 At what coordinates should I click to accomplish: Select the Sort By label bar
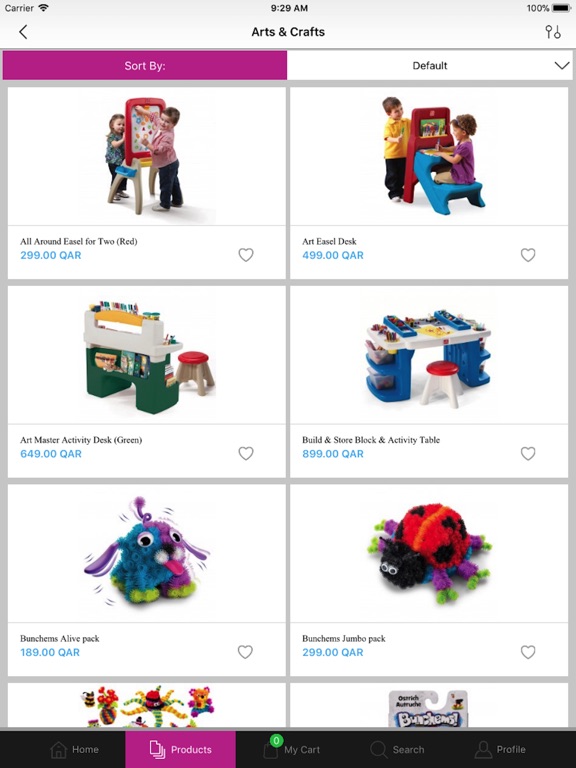(145, 66)
